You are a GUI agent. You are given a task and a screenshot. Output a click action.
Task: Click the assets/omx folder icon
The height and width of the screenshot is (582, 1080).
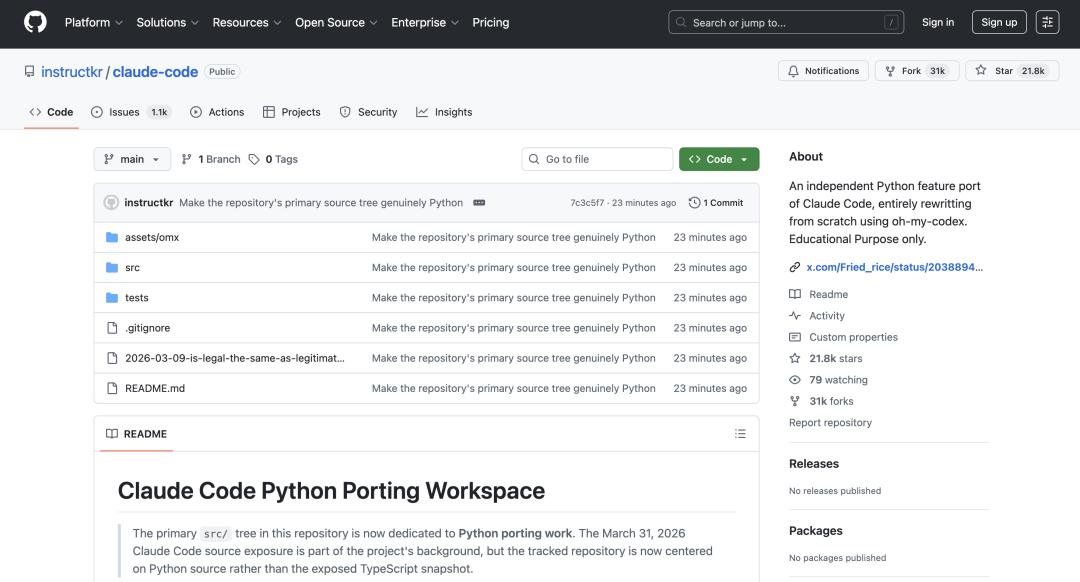coord(112,238)
